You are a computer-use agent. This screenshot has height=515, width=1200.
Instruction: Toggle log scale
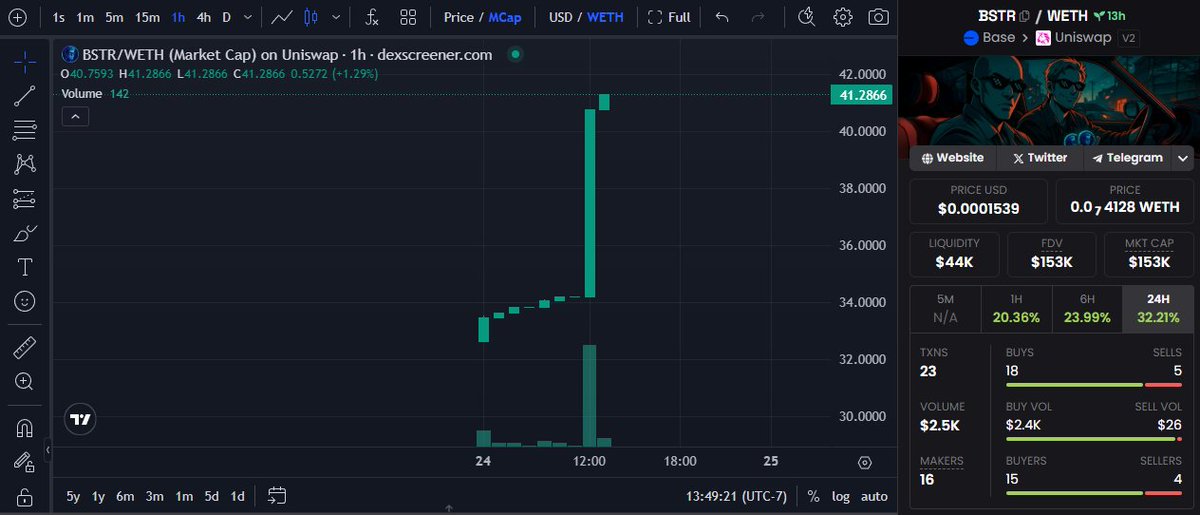(x=841, y=496)
